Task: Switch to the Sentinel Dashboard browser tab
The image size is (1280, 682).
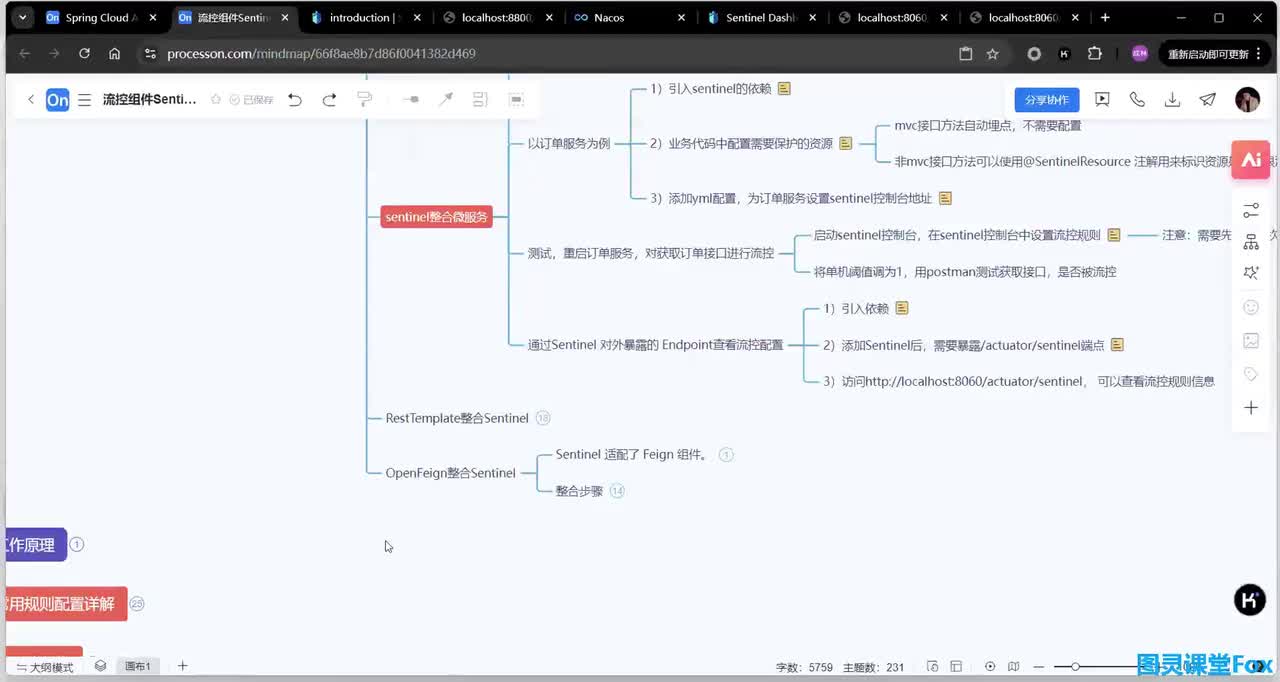Action: 763,18
